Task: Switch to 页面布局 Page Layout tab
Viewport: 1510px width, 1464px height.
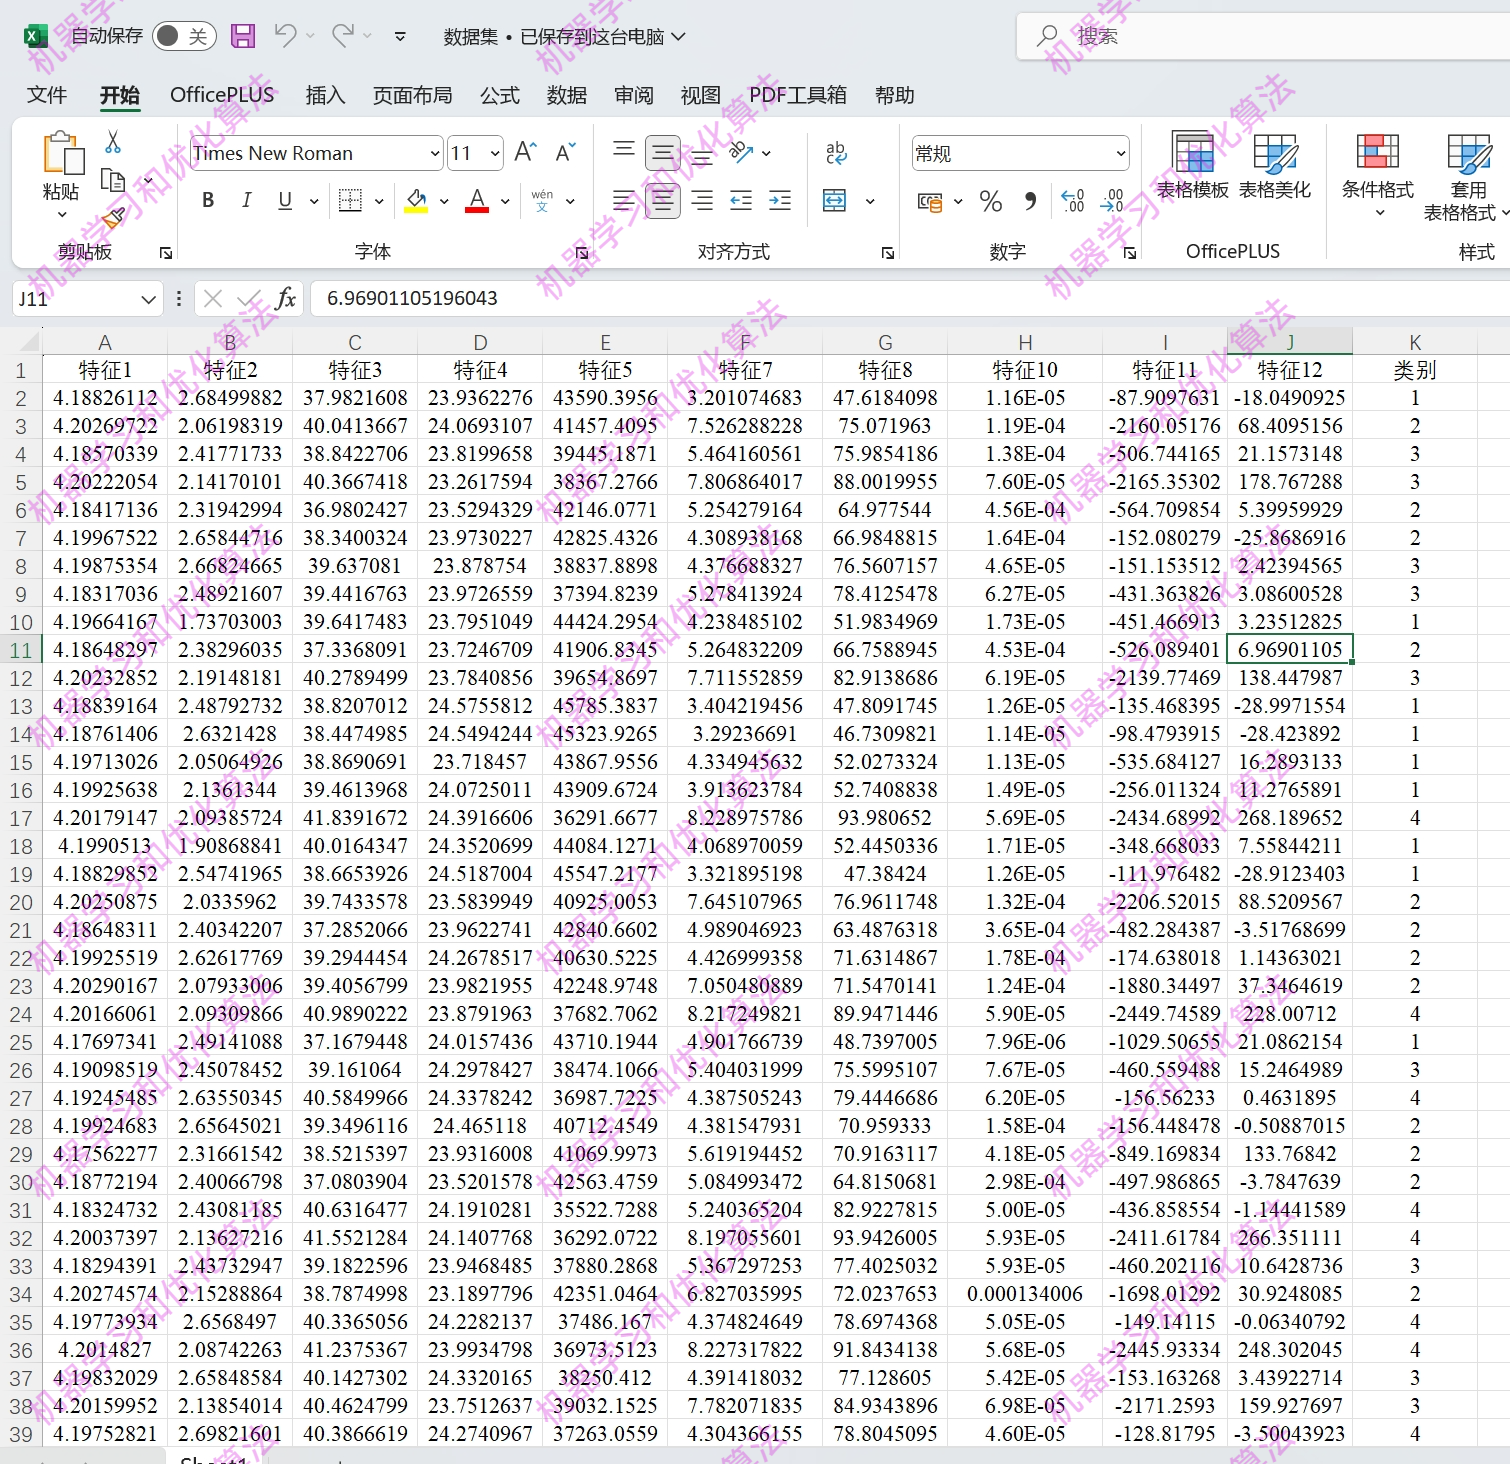Action: [412, 95]
